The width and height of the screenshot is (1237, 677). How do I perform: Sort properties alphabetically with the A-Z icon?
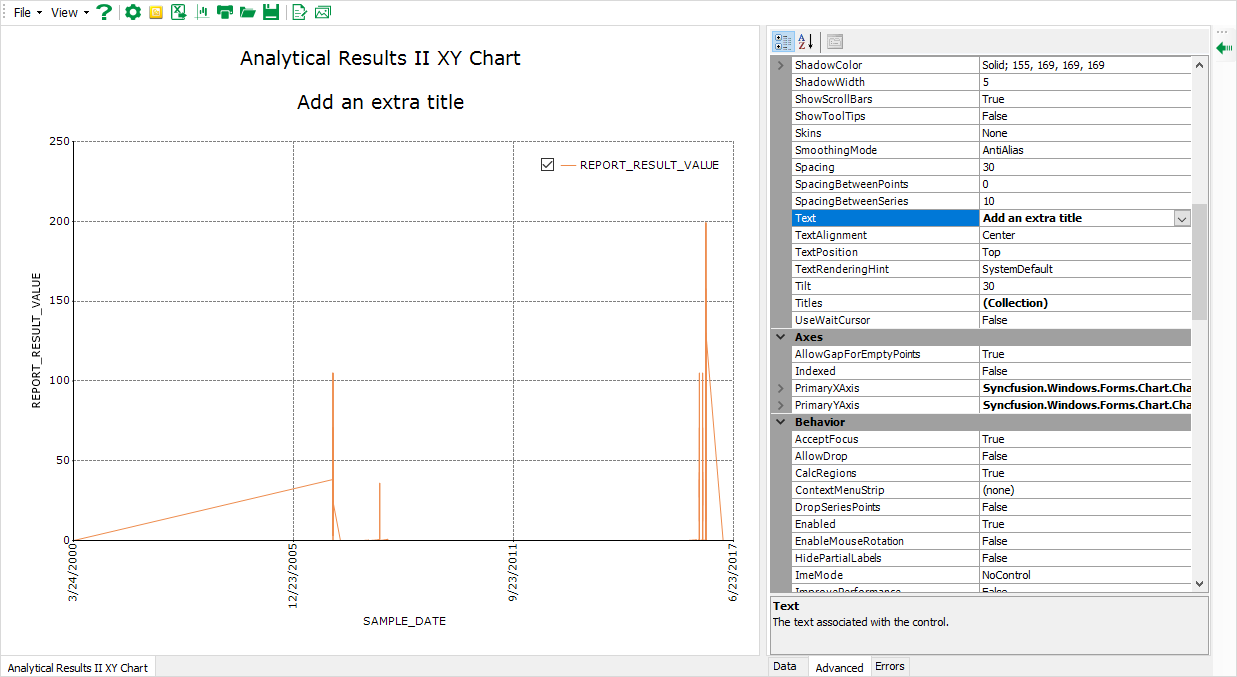[805, 42]
